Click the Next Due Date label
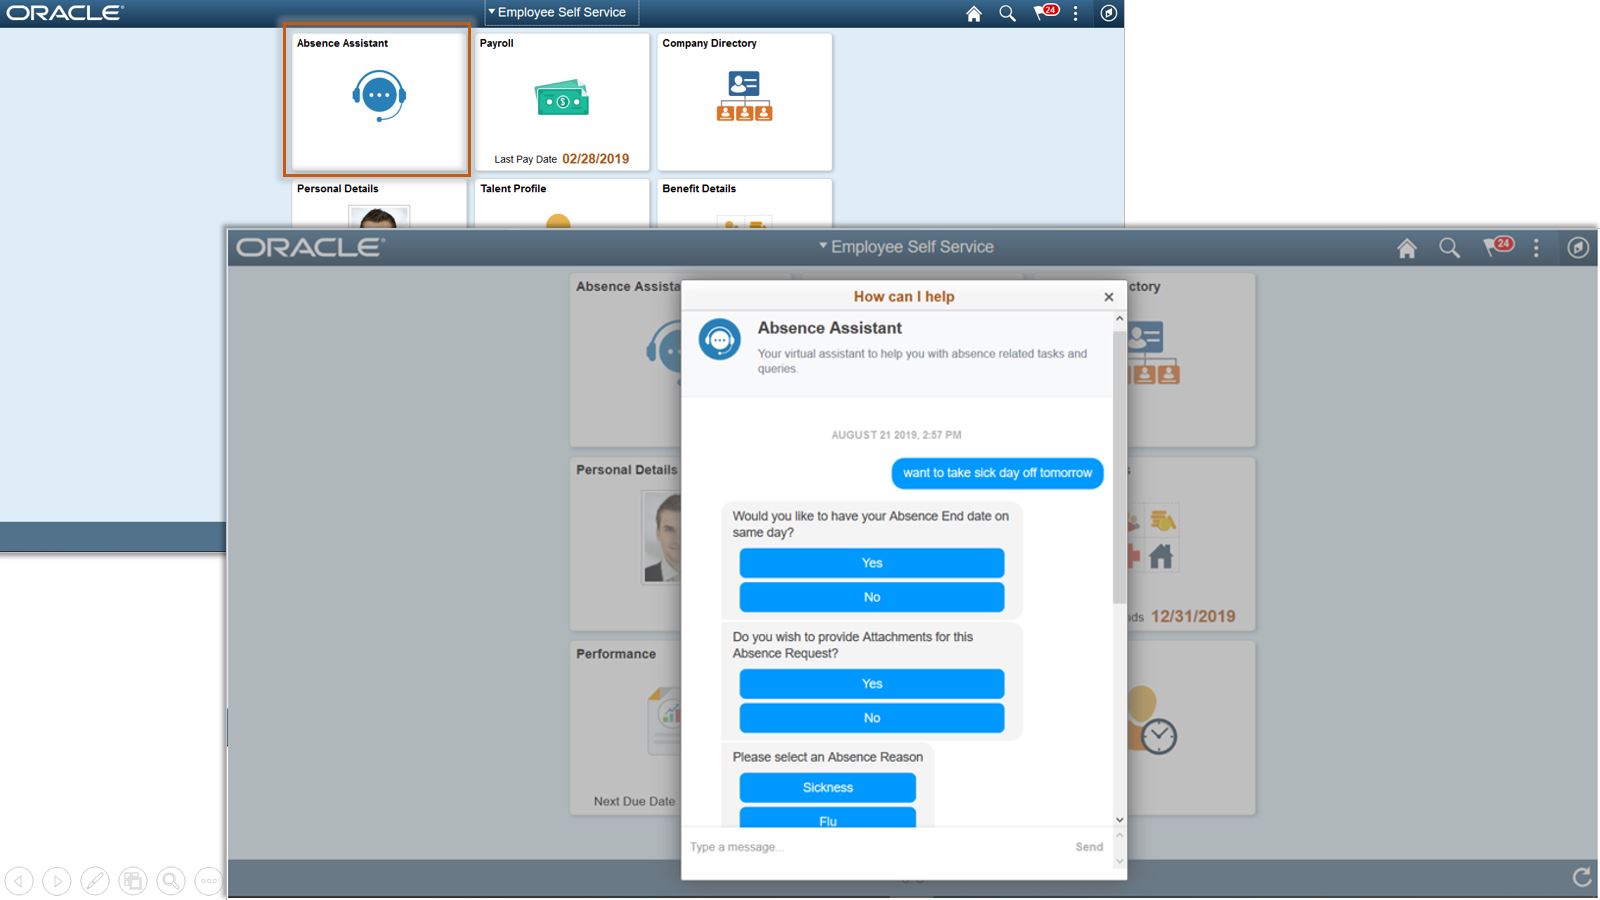The image size is (1600, 900). coord(634,801)
